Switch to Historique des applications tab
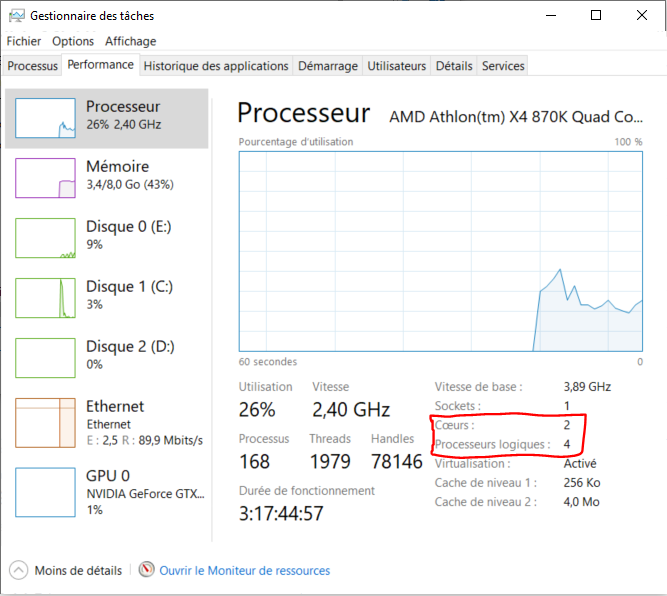 click(x=216, y=66)
